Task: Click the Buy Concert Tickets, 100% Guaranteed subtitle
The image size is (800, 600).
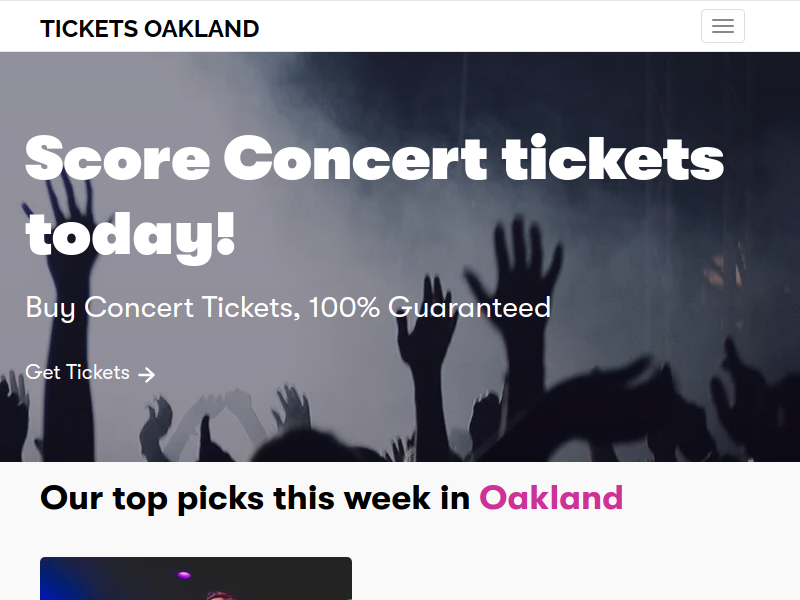Action: tap(288, 308)
